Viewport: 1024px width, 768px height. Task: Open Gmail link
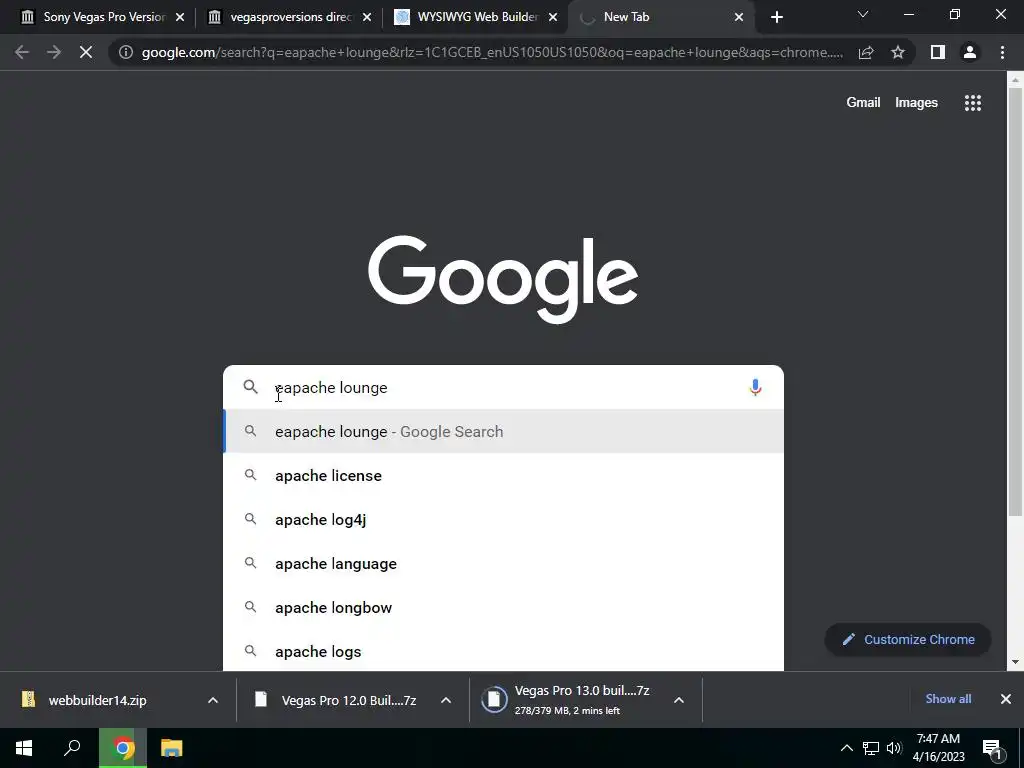tap(863, 103)
